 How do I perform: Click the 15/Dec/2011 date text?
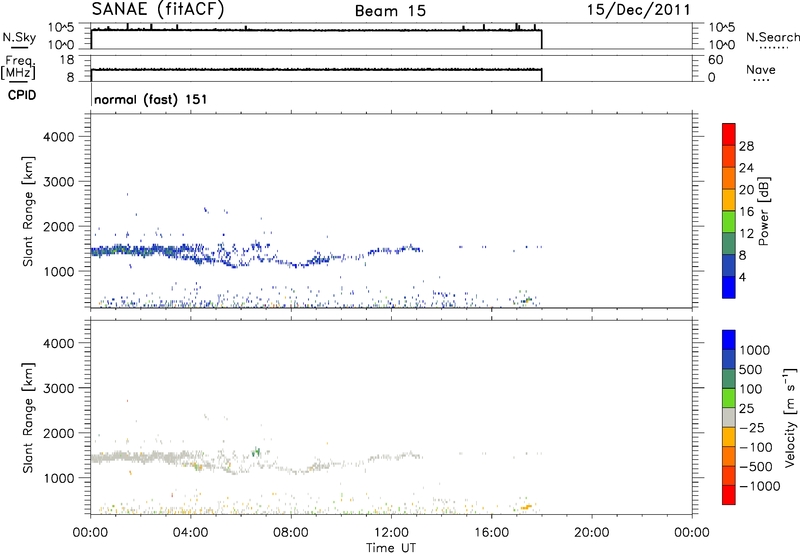pos(638,9)
